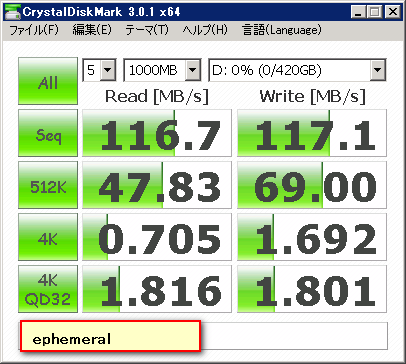
Task: Start the 4K benchmark
Action: (x=48, y=237)
